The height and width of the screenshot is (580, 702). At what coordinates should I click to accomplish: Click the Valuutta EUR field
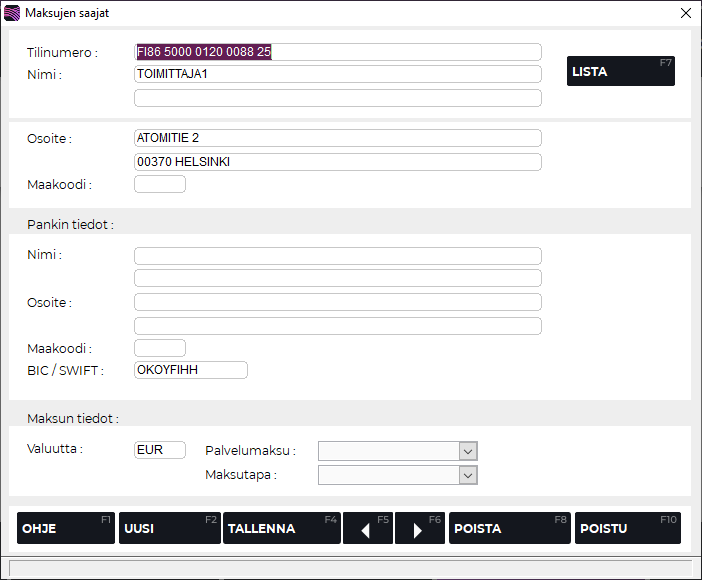pos(160,450)
